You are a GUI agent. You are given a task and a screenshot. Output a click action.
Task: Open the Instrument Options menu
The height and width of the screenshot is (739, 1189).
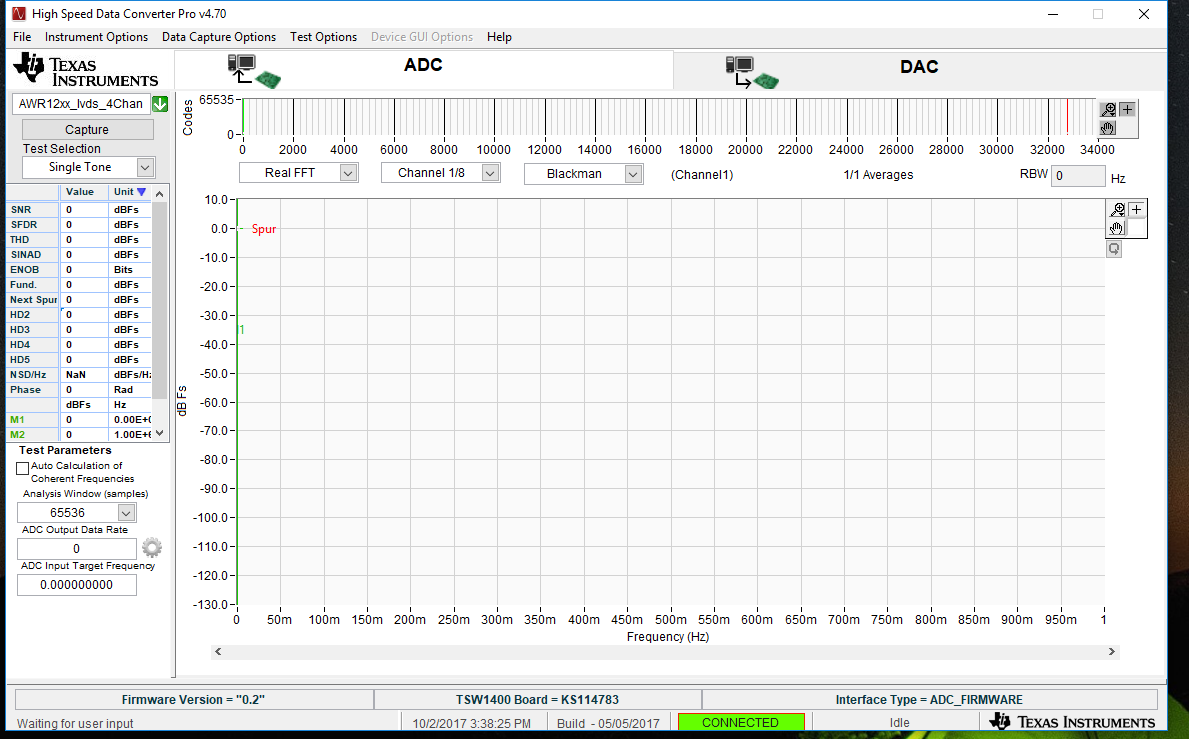tap(96, 37)
